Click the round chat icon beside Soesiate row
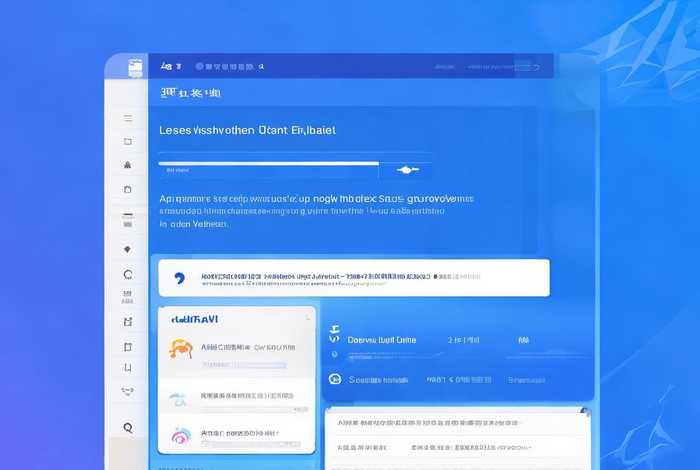The height and width of the screenshot is (470, 700). coord(335,380)
